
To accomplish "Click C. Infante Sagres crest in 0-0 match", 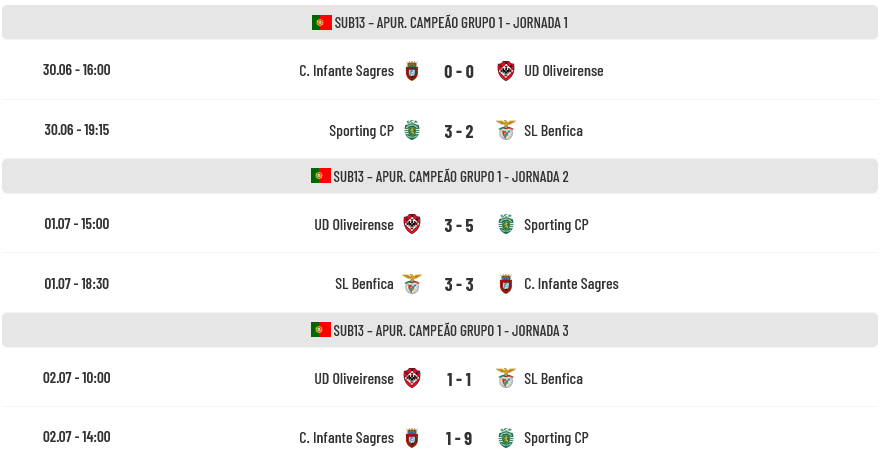I will [412, 71].
